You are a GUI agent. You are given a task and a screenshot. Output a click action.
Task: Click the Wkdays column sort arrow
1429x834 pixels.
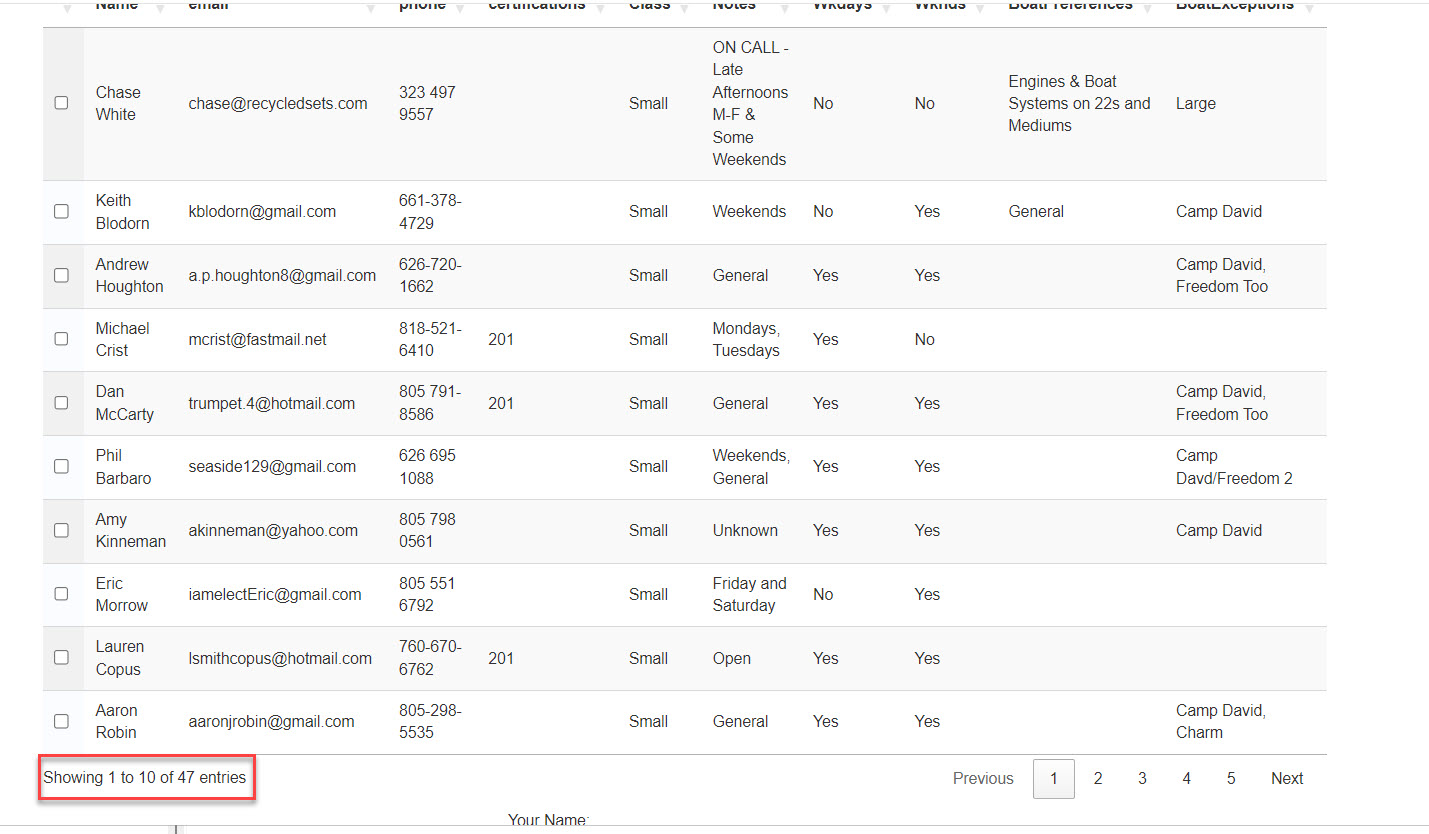coord(885,9)
